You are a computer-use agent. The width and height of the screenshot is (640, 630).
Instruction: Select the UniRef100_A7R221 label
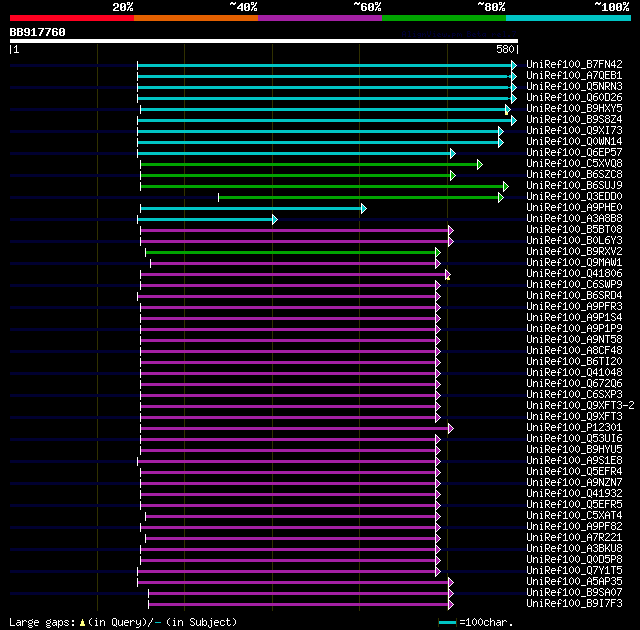point(574,537)
